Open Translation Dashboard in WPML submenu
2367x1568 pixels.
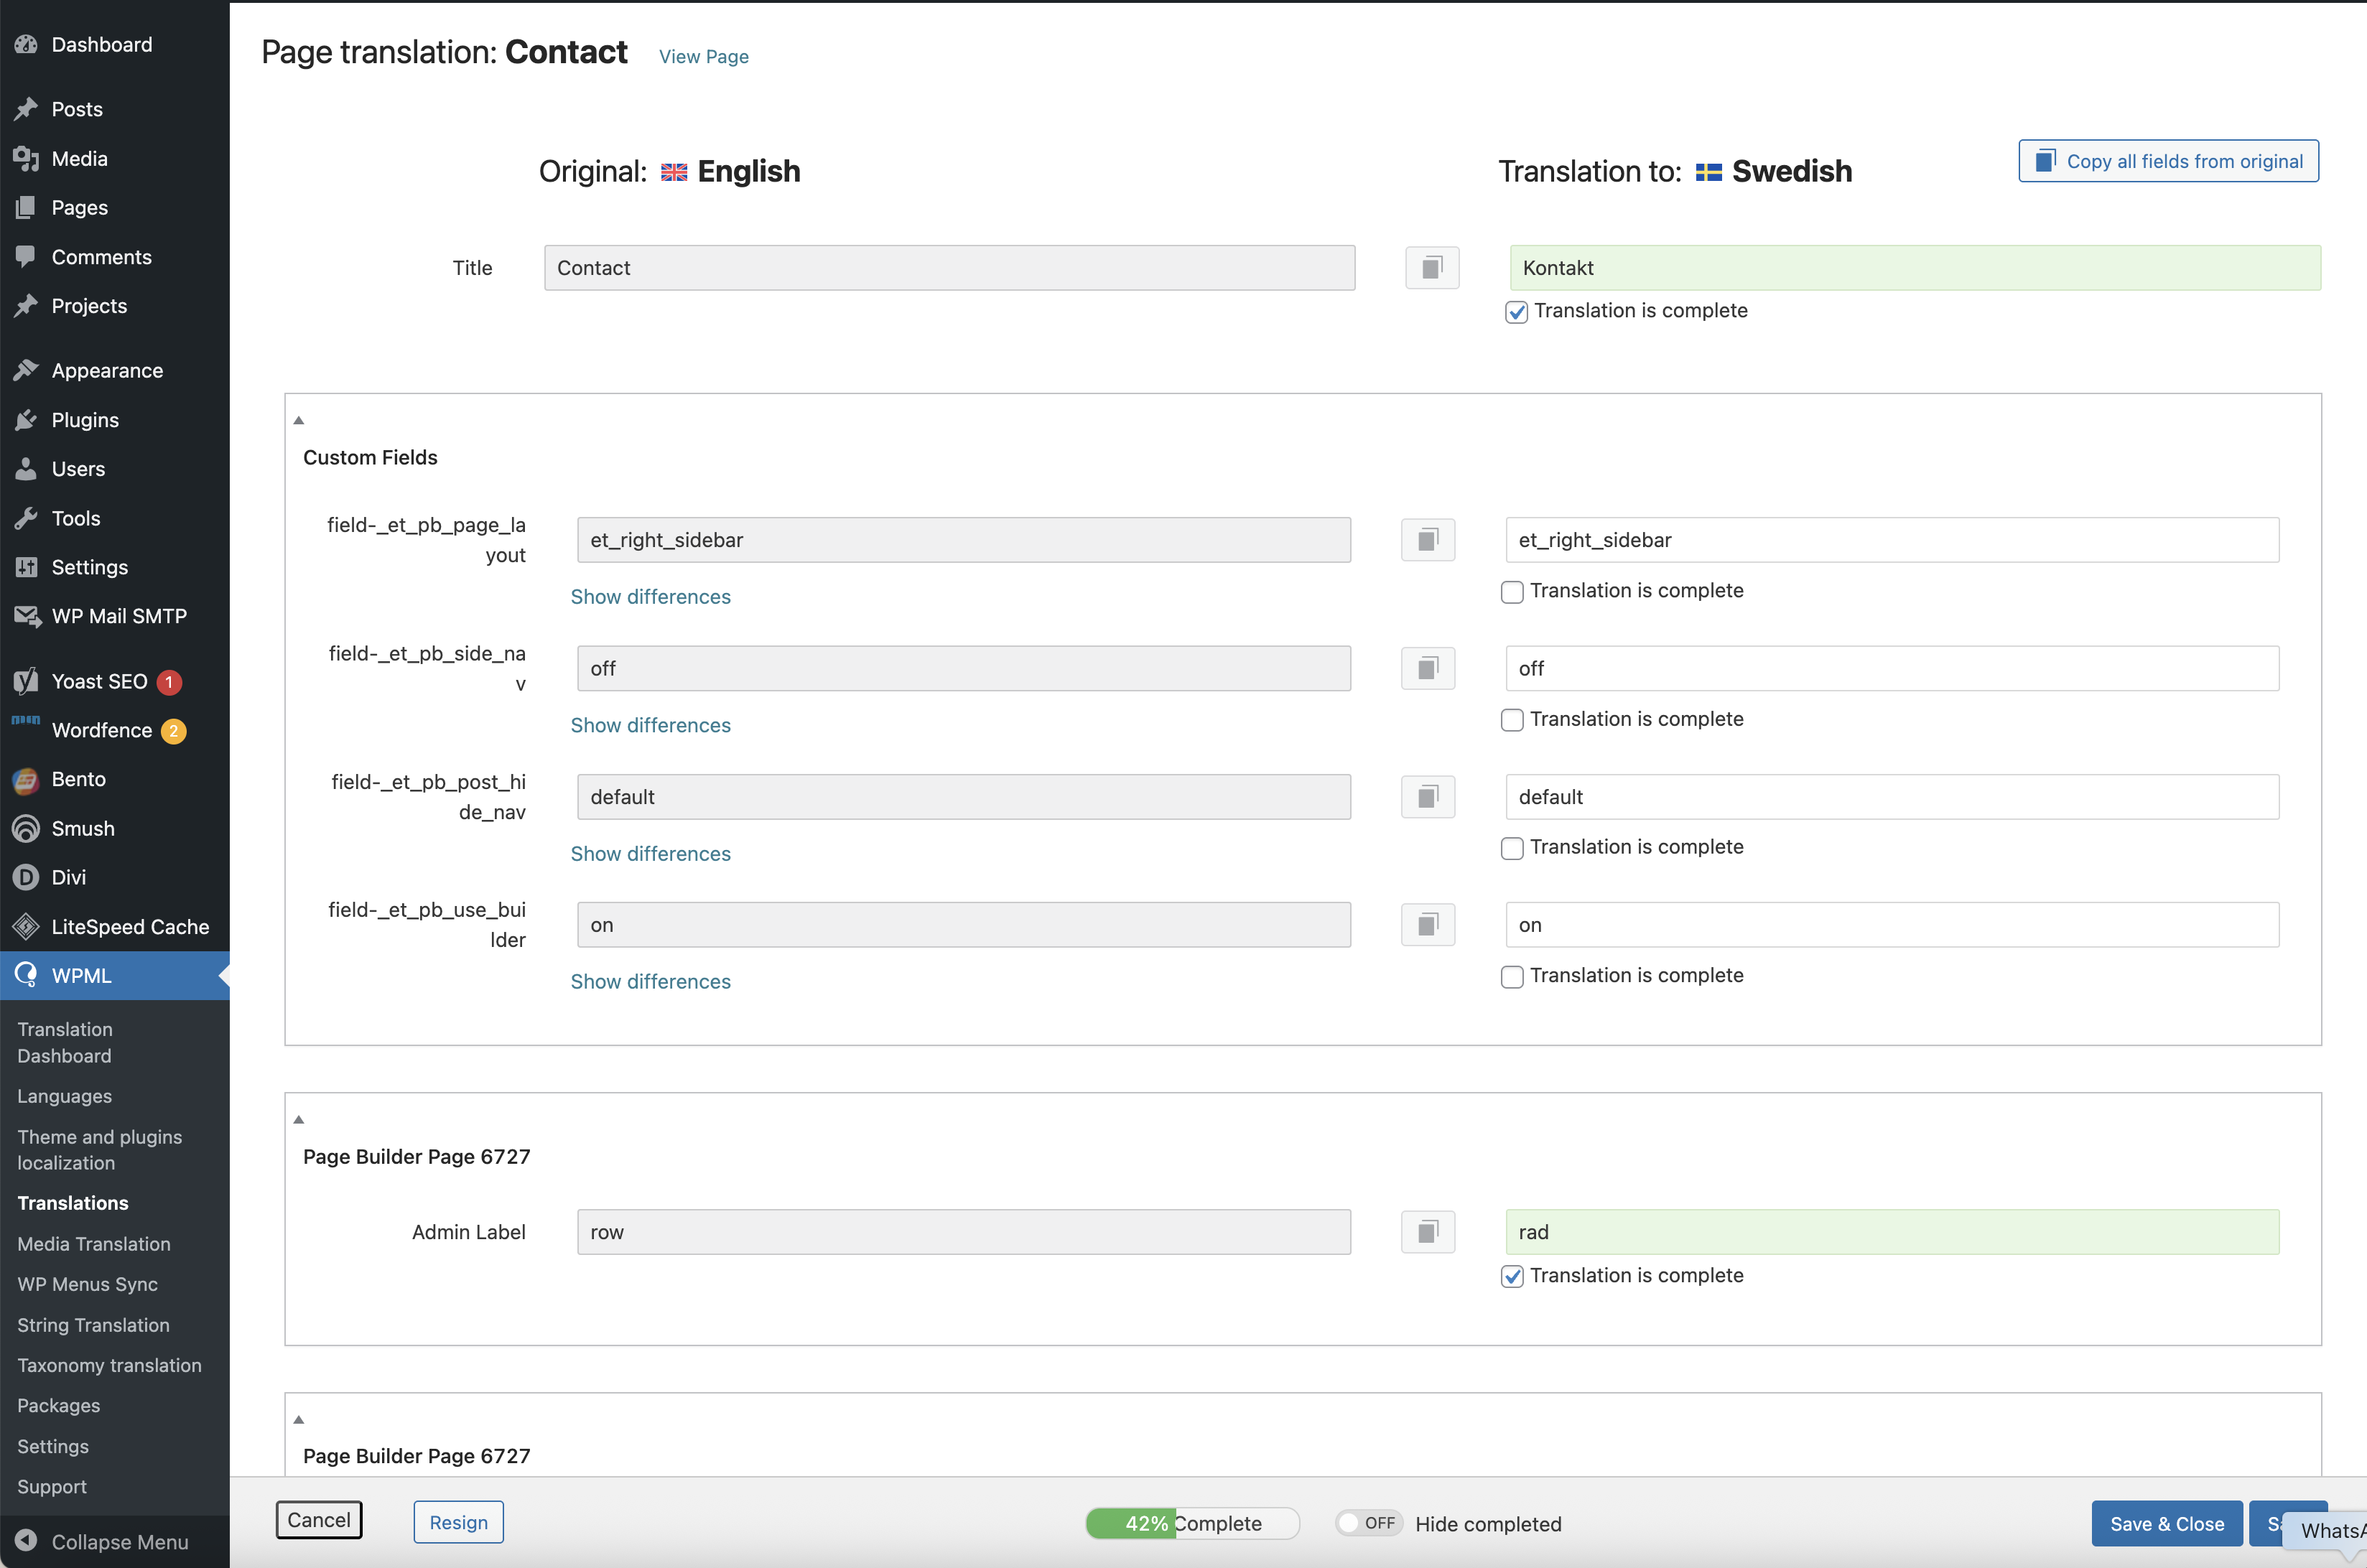(64, 1042)
